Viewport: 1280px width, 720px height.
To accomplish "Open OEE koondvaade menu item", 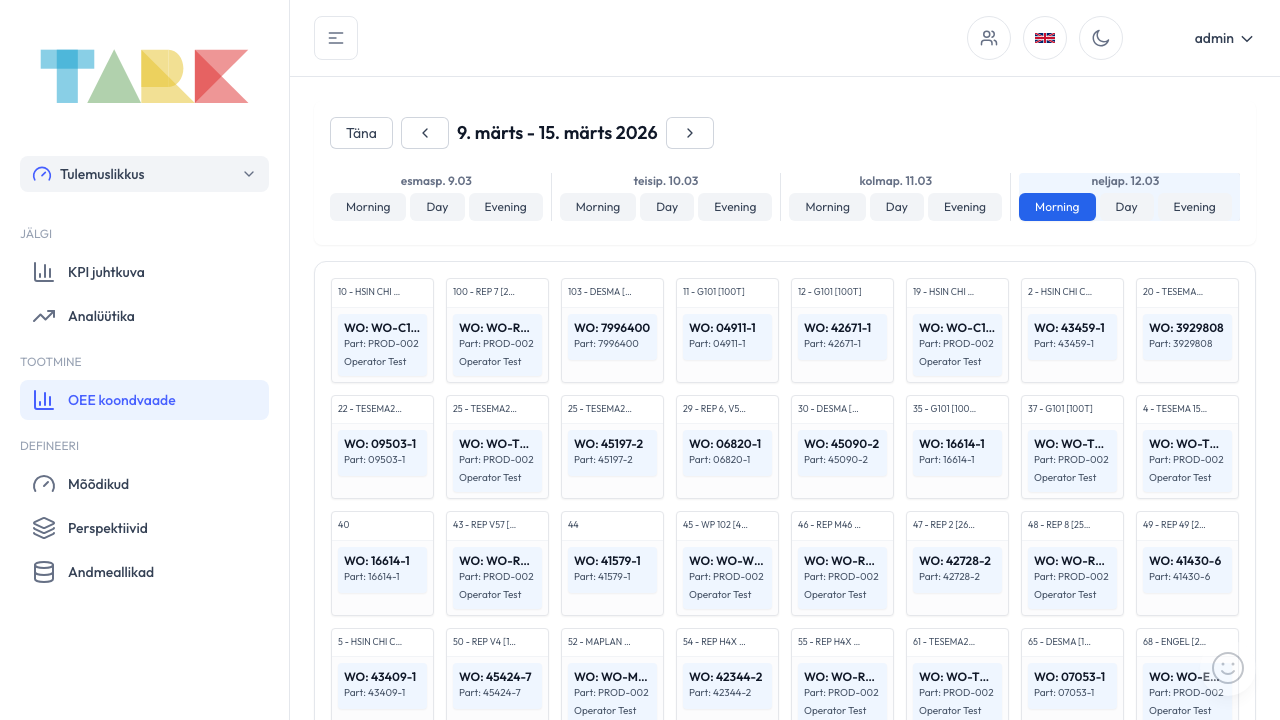I will (145, 400).
